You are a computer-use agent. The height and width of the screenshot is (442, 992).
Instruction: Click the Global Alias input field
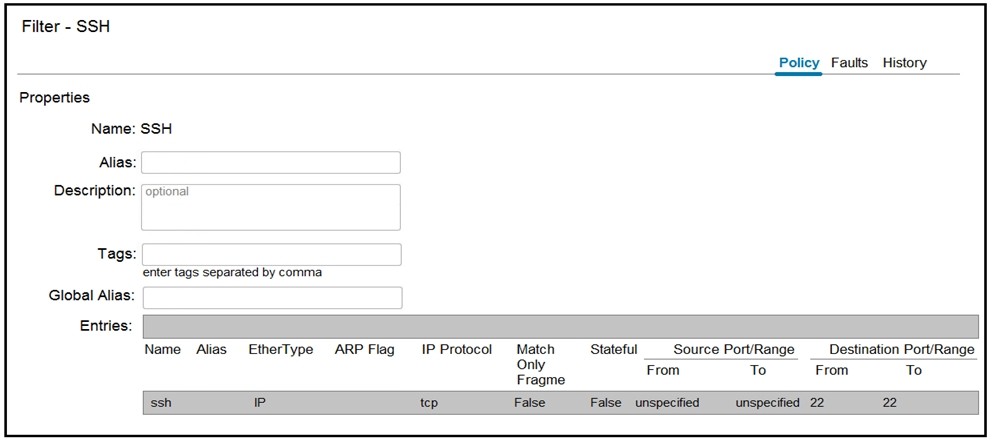coord(273,298)
